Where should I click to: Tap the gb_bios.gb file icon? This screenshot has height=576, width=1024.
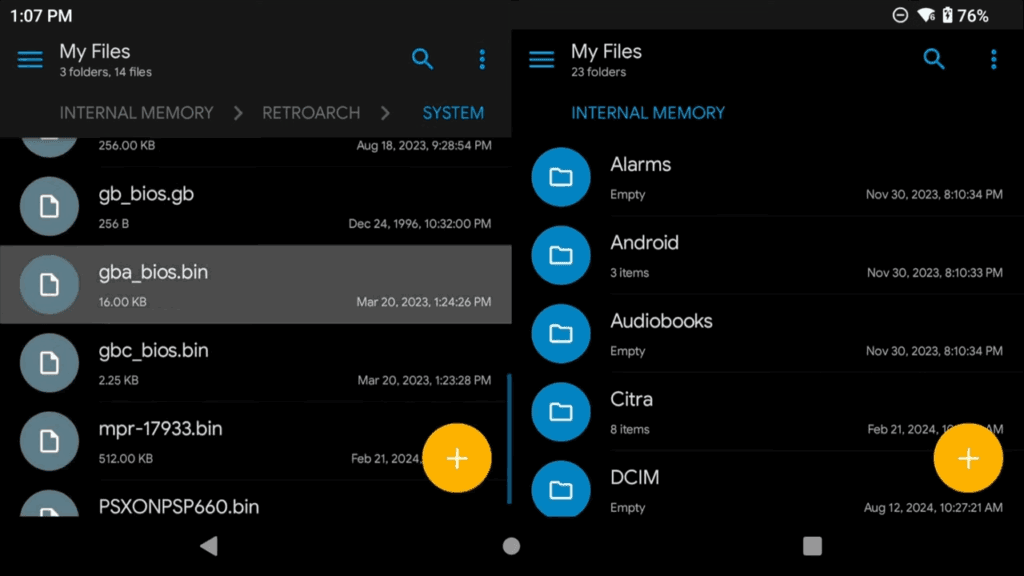(x=49, y=206)
